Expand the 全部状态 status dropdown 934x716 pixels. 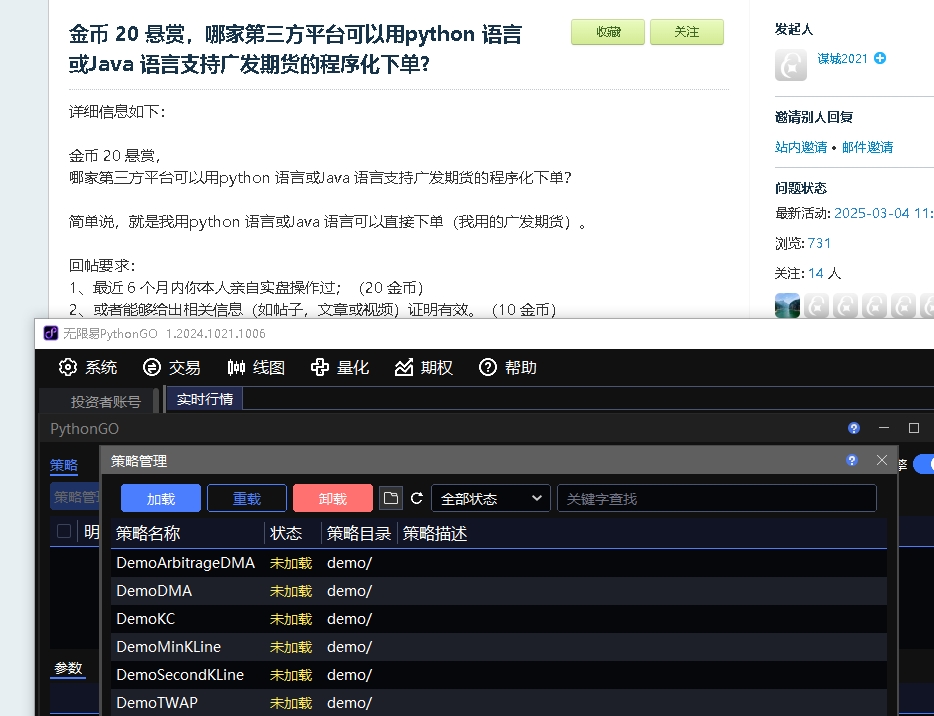point(490,498)
